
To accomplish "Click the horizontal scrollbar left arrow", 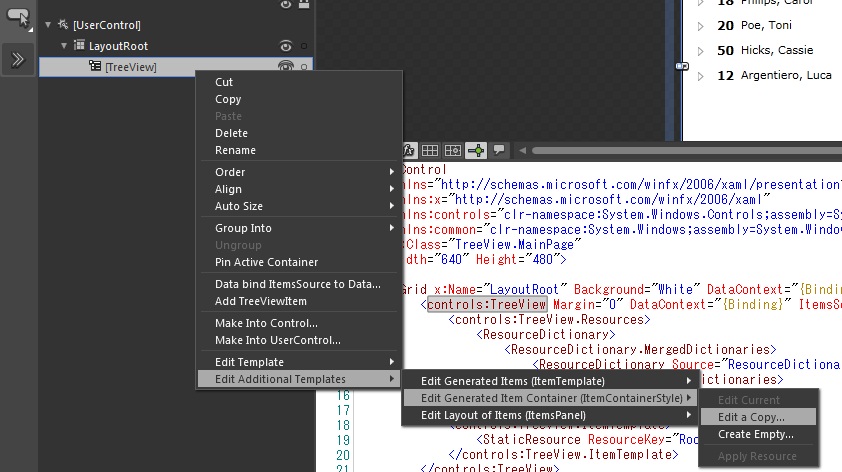I will tap(522, 150).
